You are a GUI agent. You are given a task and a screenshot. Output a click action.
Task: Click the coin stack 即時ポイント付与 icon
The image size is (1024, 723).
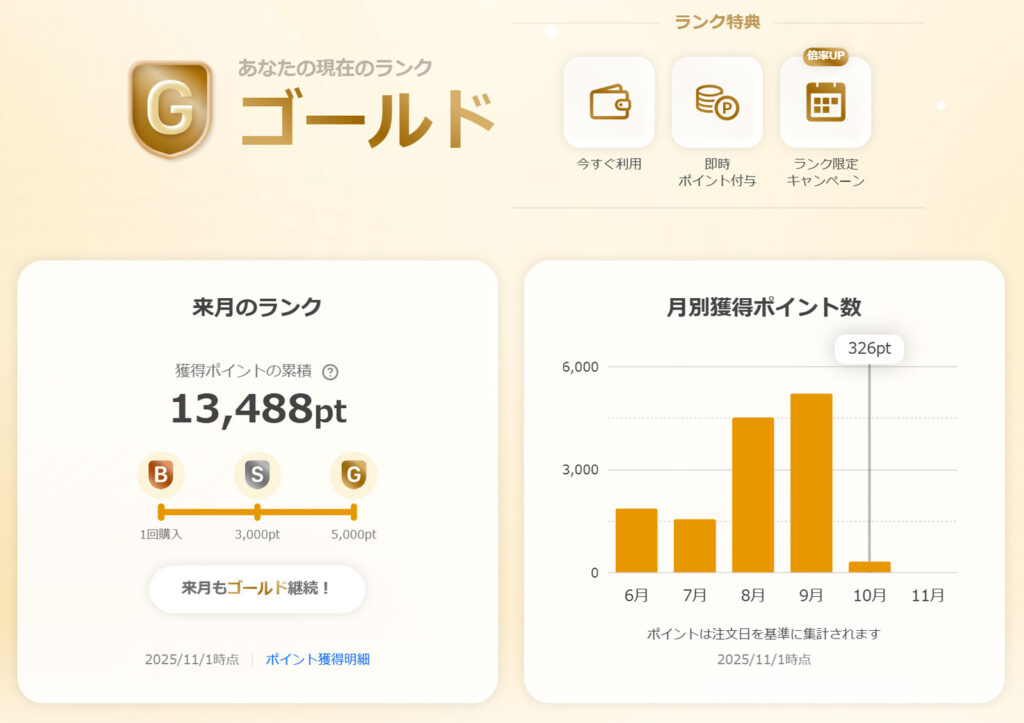[716, 102]
